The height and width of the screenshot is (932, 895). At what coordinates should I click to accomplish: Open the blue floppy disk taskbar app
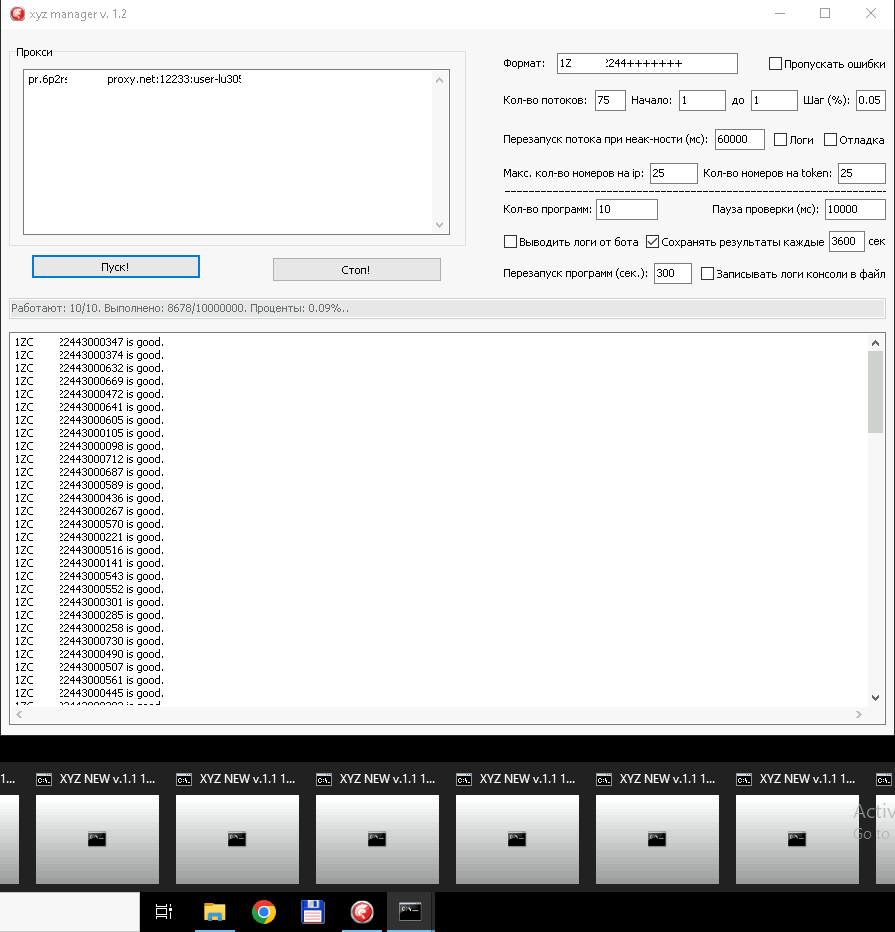tap(312, 911)
